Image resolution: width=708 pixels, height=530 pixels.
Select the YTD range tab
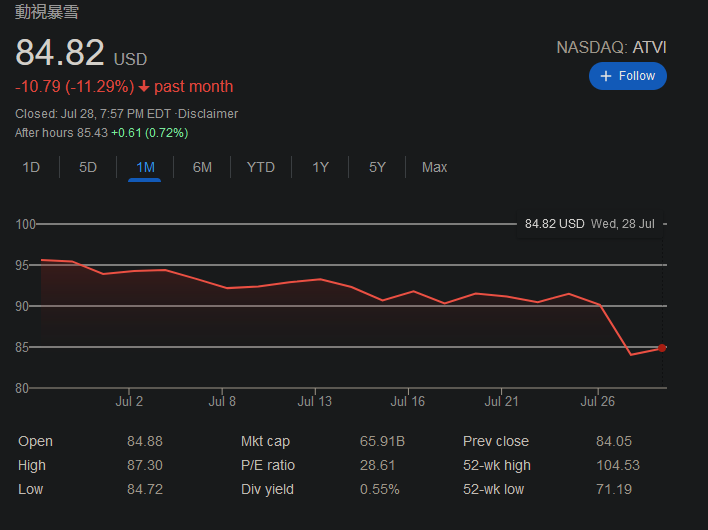pos(260,167)
